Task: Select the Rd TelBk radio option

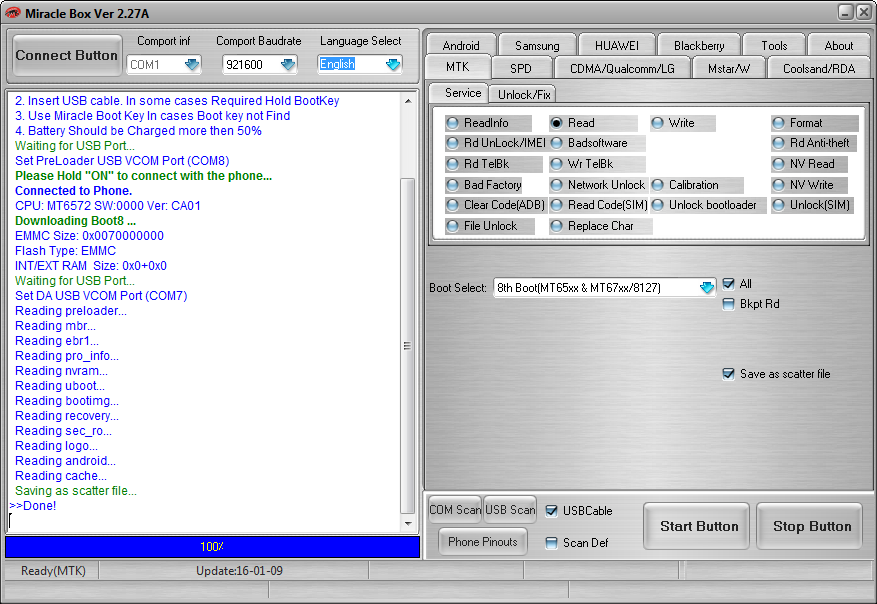Action: click(x=493, y=164)
